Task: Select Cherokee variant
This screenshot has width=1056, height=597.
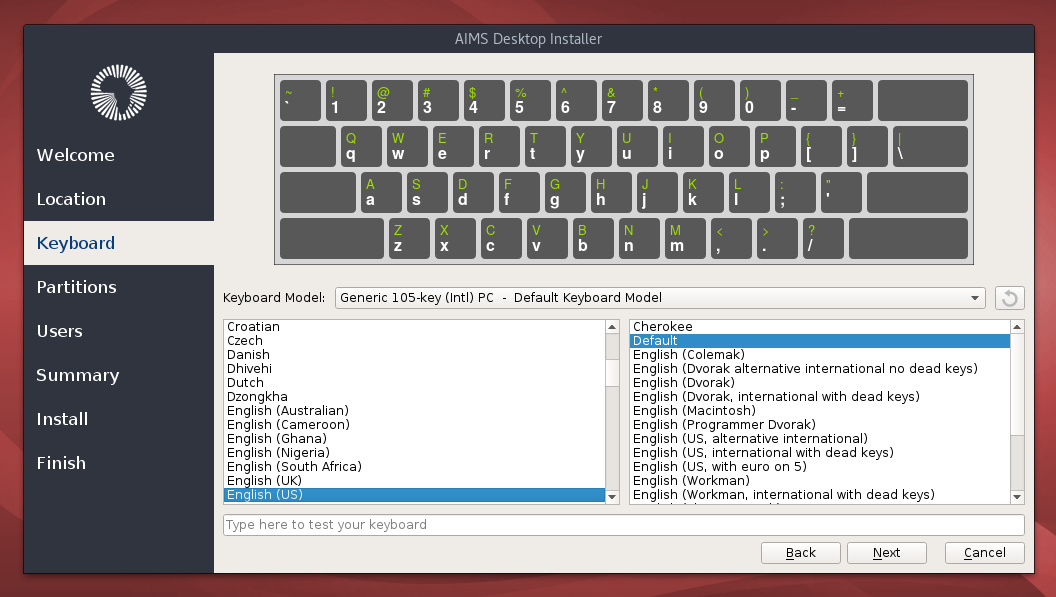Action: point(820,327)
